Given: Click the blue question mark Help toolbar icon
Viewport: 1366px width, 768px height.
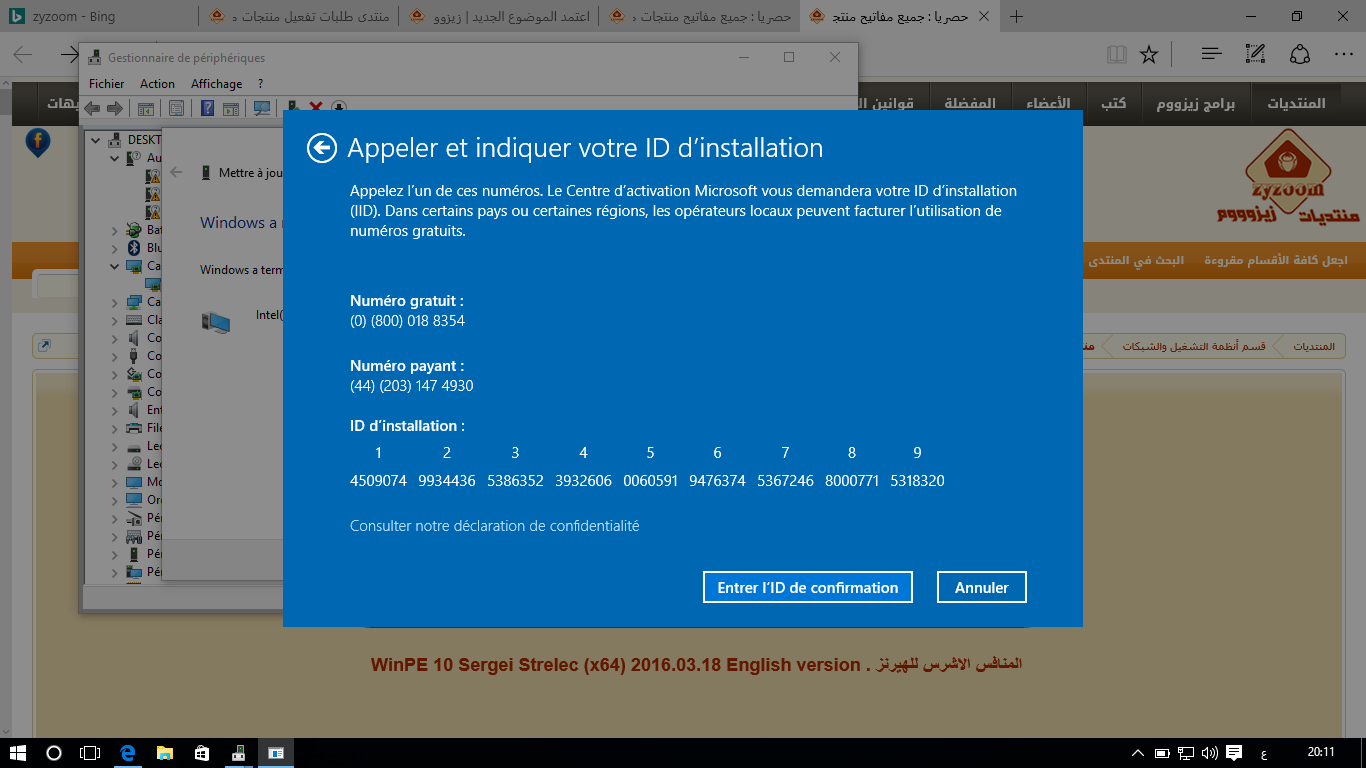Looking at the screenshot, I should coord(207,108).
